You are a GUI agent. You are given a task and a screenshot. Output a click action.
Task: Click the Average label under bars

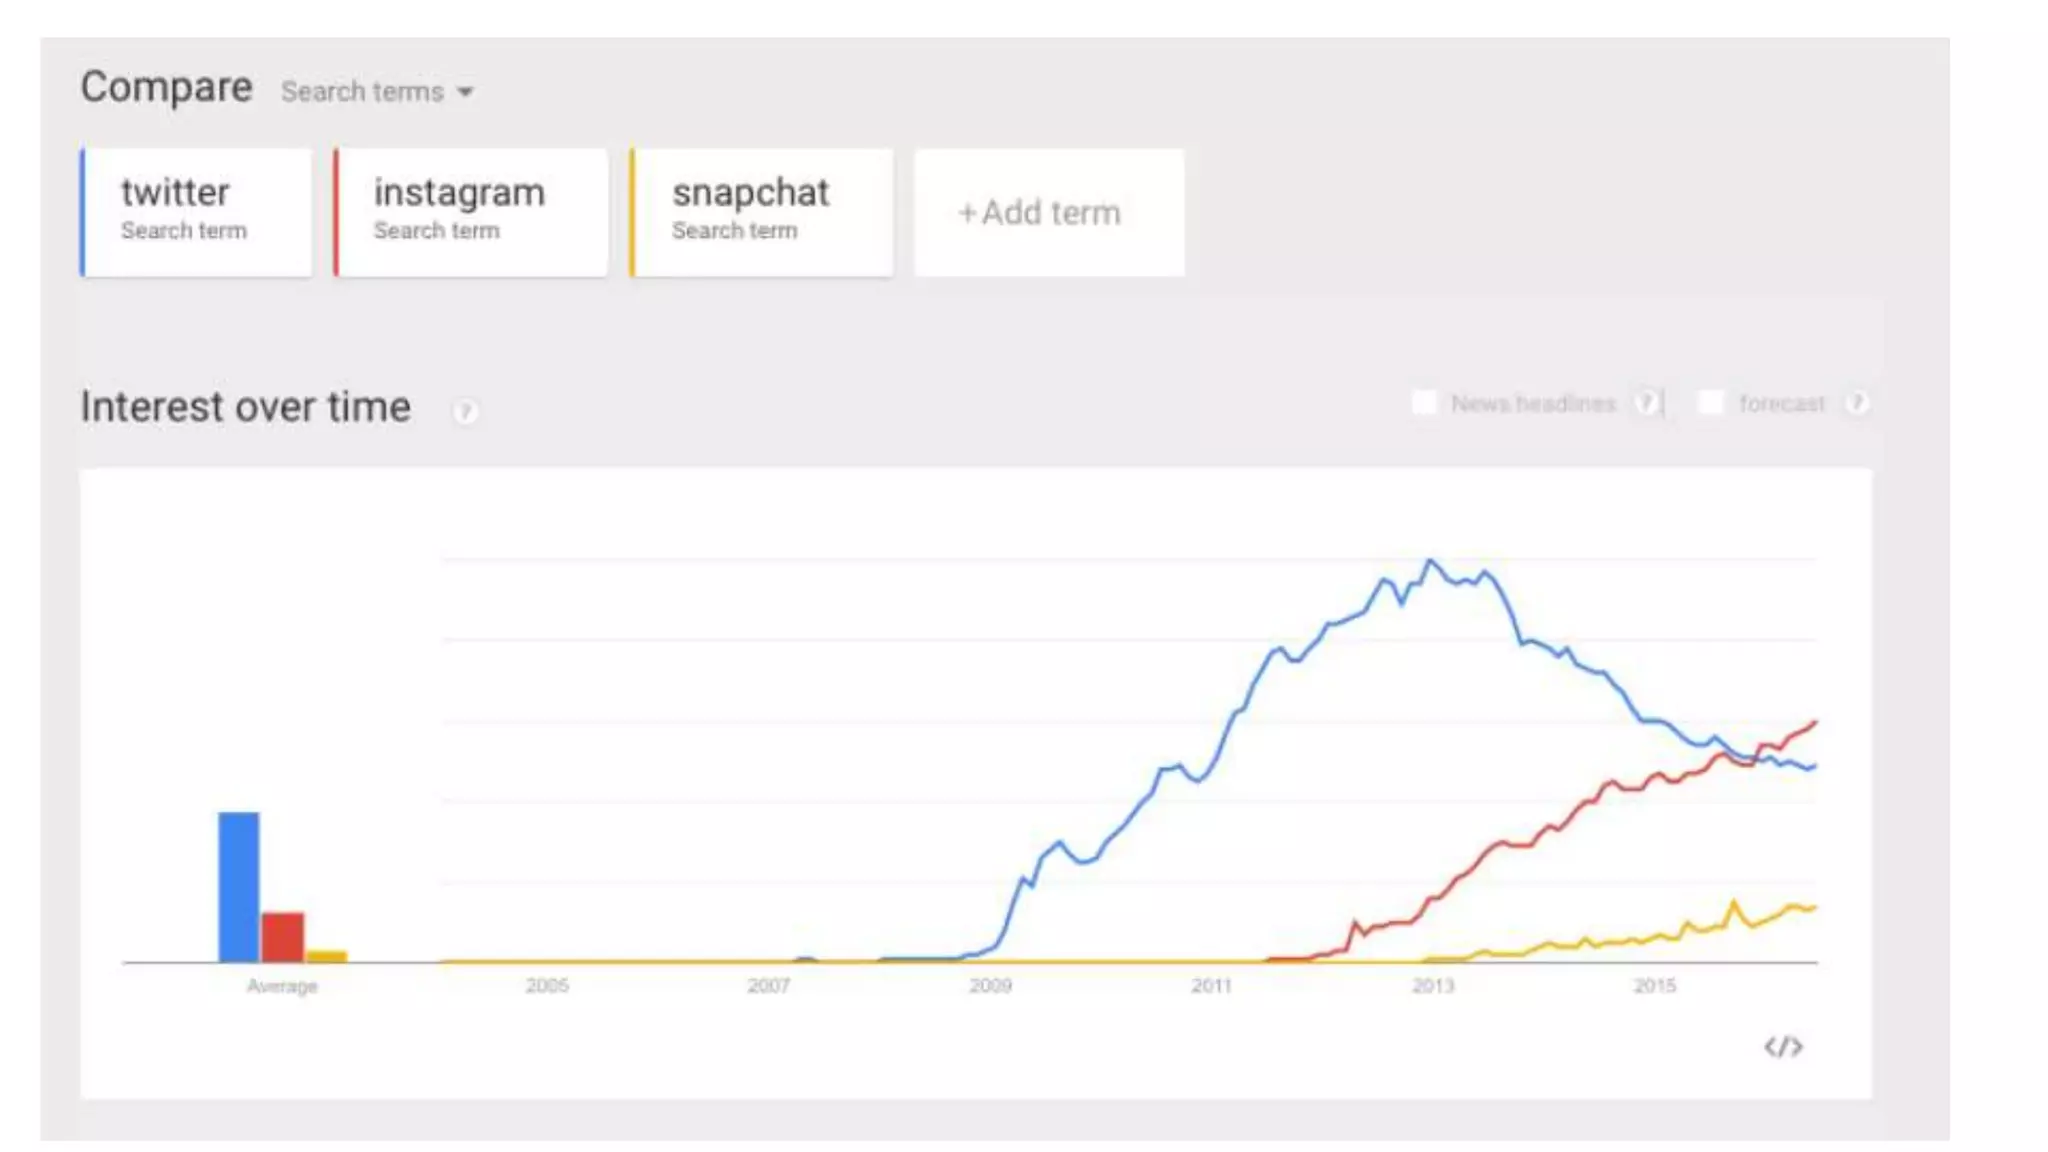[282, 986]
